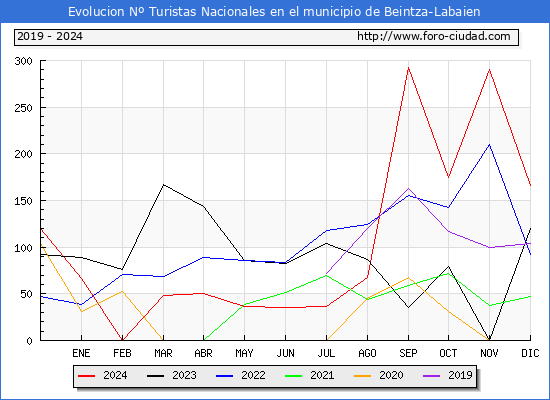
Task: Click the black 2023 peak at MAR
Action: click(x=163, y=185)
